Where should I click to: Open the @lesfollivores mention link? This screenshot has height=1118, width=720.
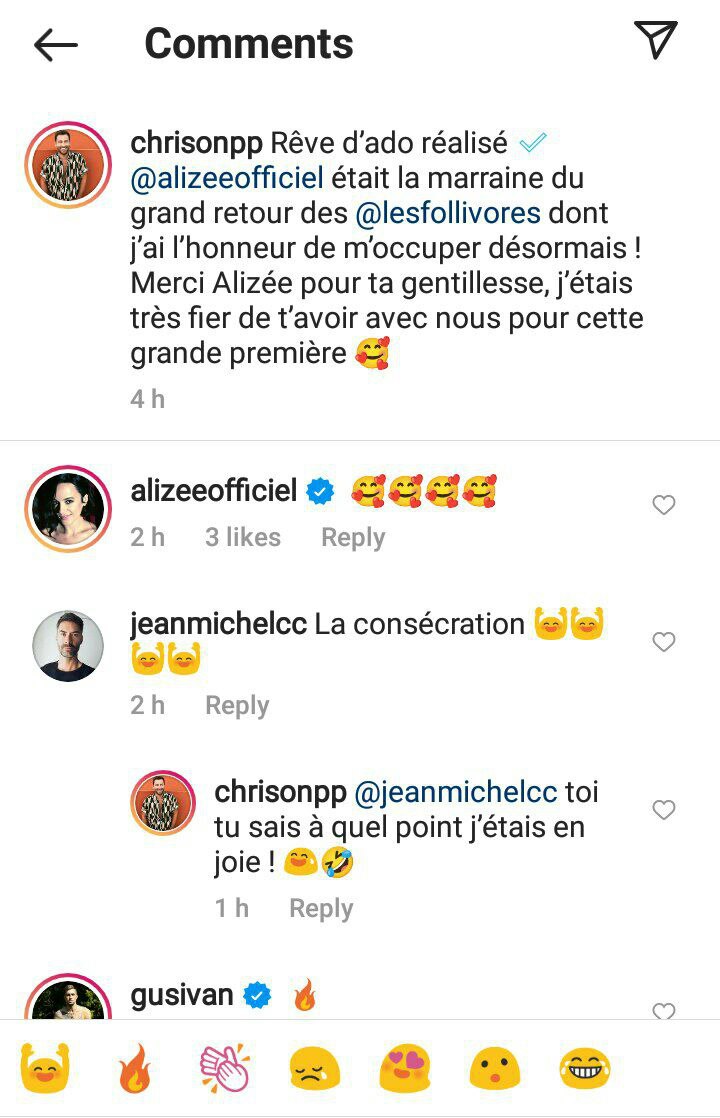click(x=433, y=214)
